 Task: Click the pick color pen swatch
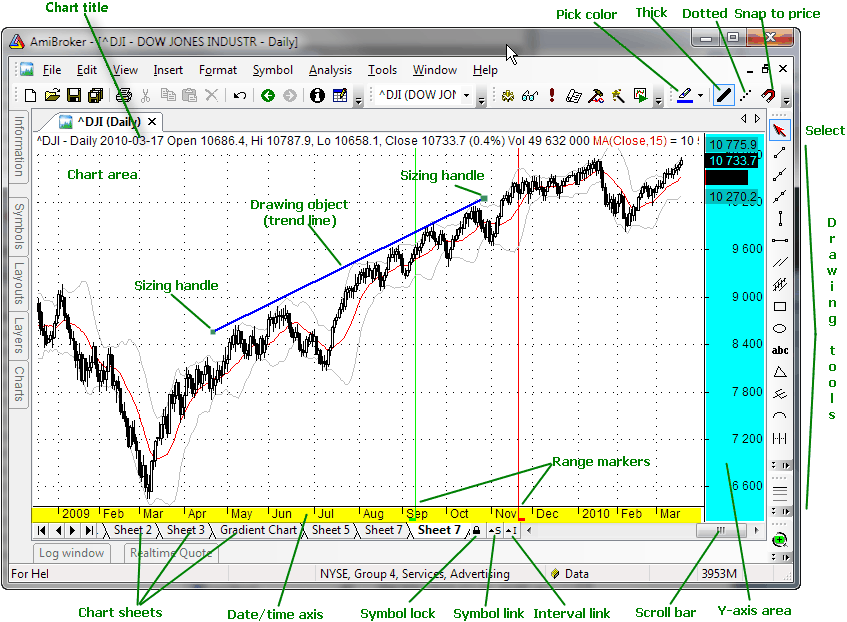pos(685,96)
